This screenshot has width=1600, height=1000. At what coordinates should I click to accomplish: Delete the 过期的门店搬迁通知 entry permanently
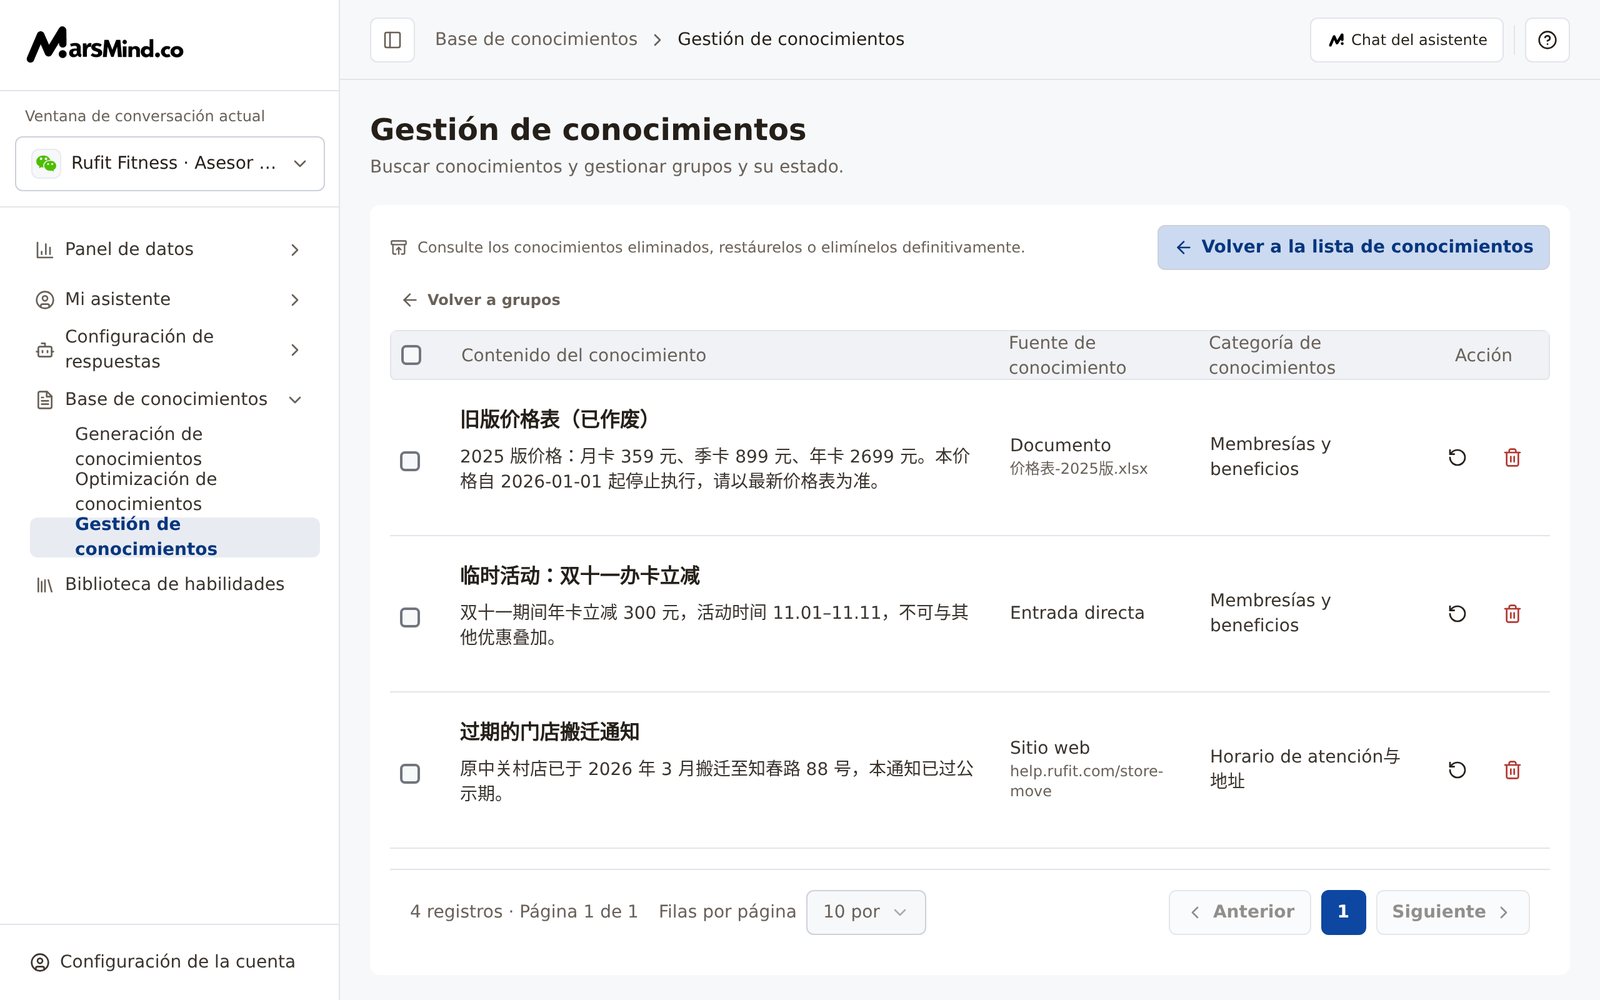(x=1512, y=770)
